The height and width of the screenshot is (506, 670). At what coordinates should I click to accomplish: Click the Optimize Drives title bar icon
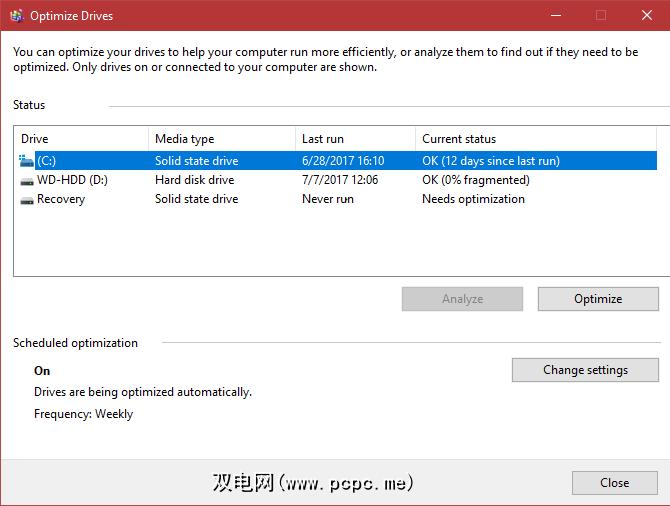click(x=16, y=16)
